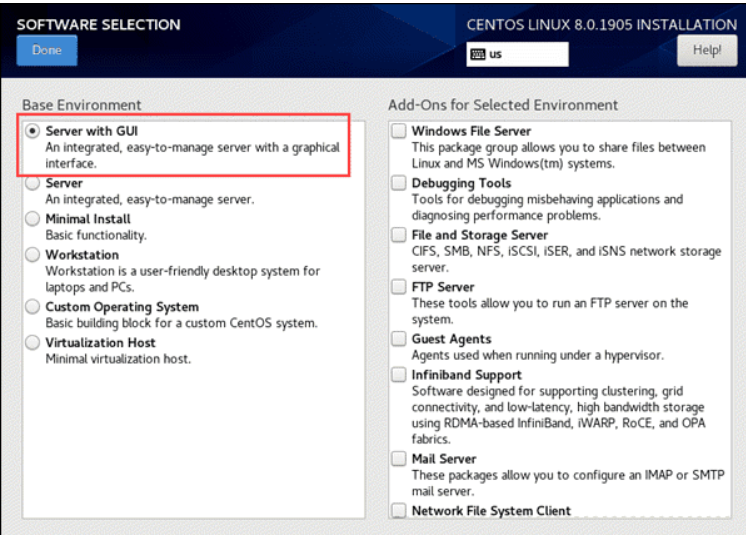Tick the Infiniband Support checkbox
The height and width of the screenshot is (535, 746).
[x=399, y=375]
